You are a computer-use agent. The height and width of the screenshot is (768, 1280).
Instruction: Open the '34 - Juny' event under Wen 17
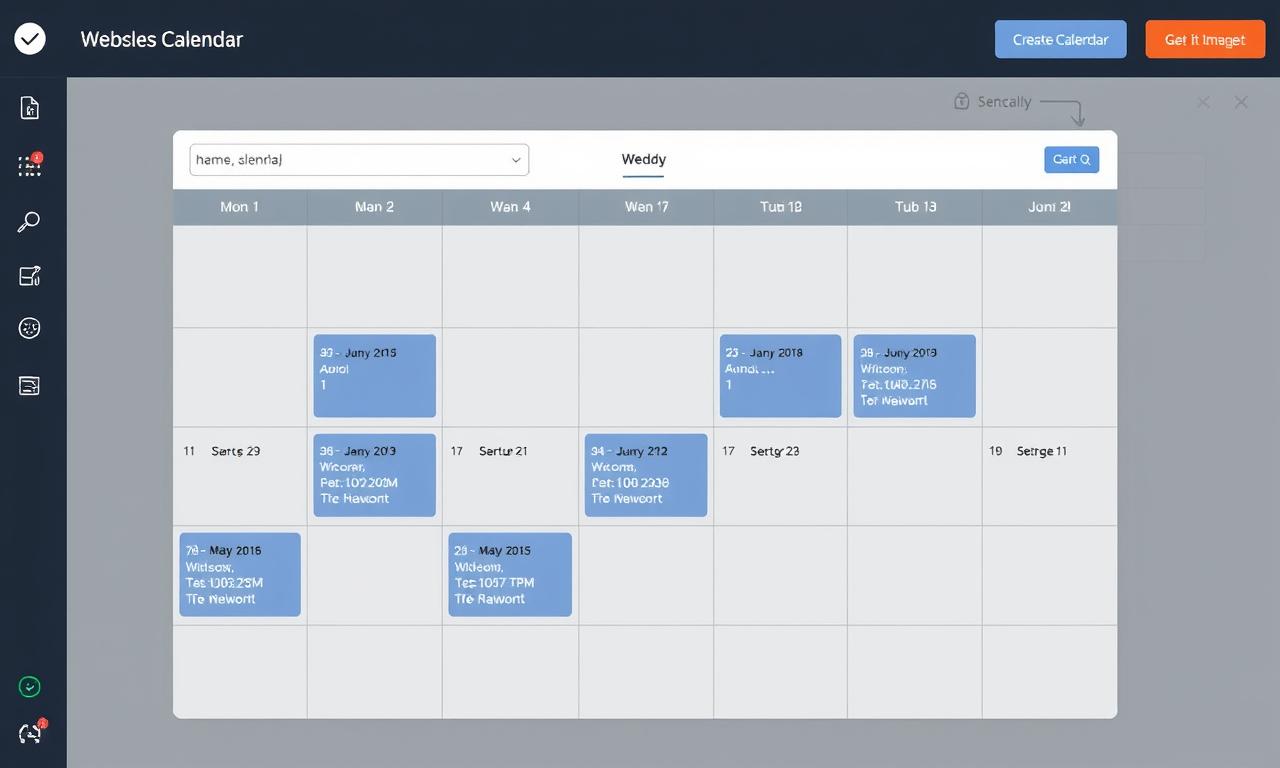click(x=646, y=475)
